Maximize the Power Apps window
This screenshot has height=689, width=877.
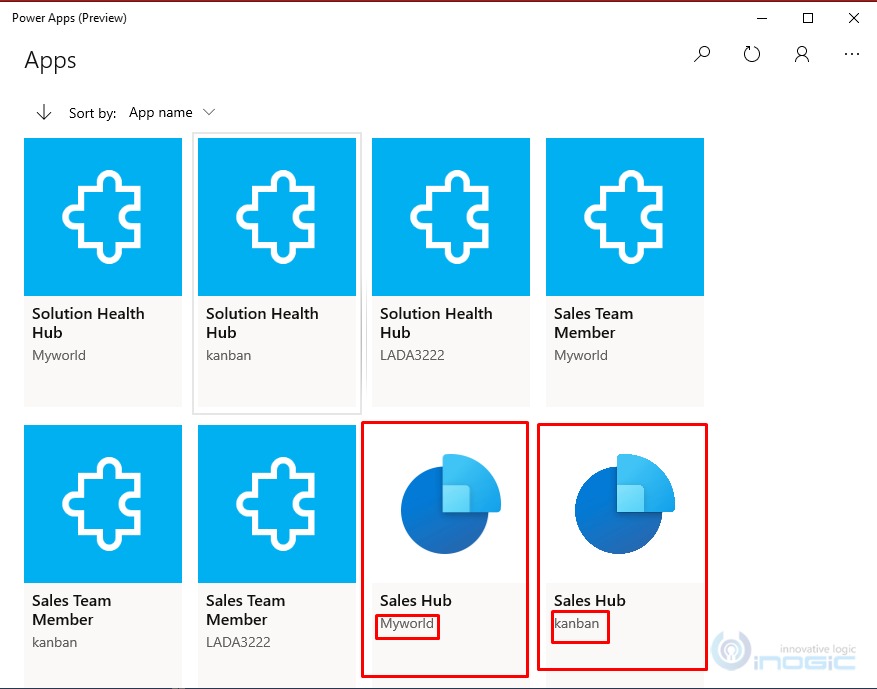coord(808,18)
